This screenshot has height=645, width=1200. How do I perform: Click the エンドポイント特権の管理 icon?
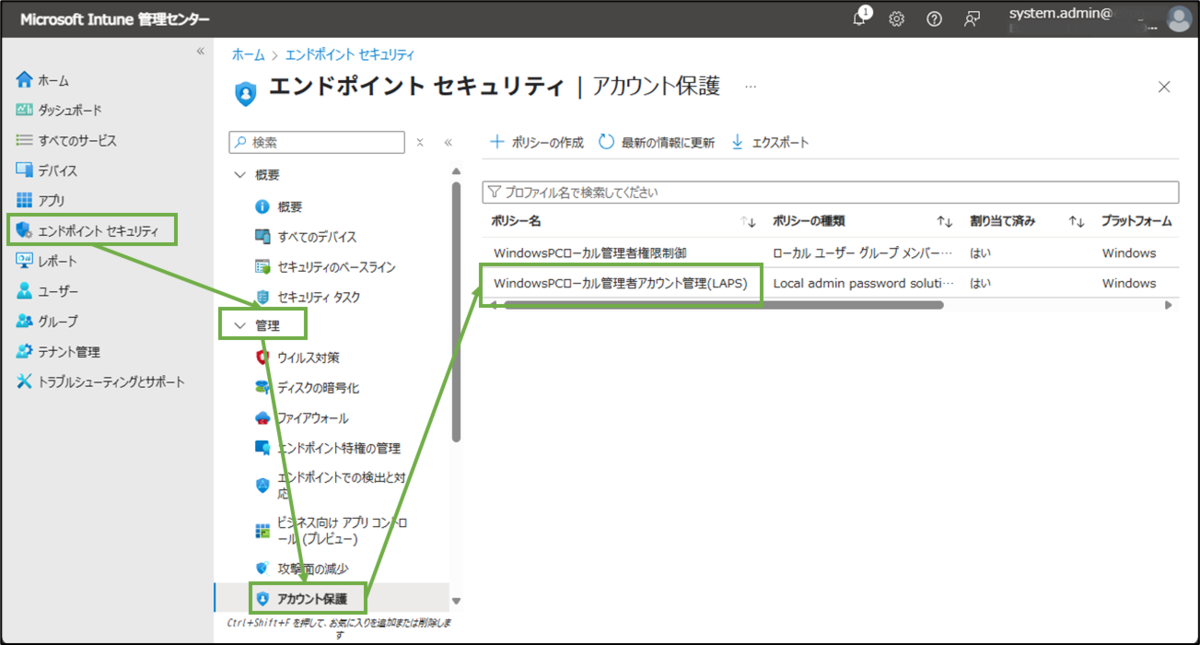point(263,448)
